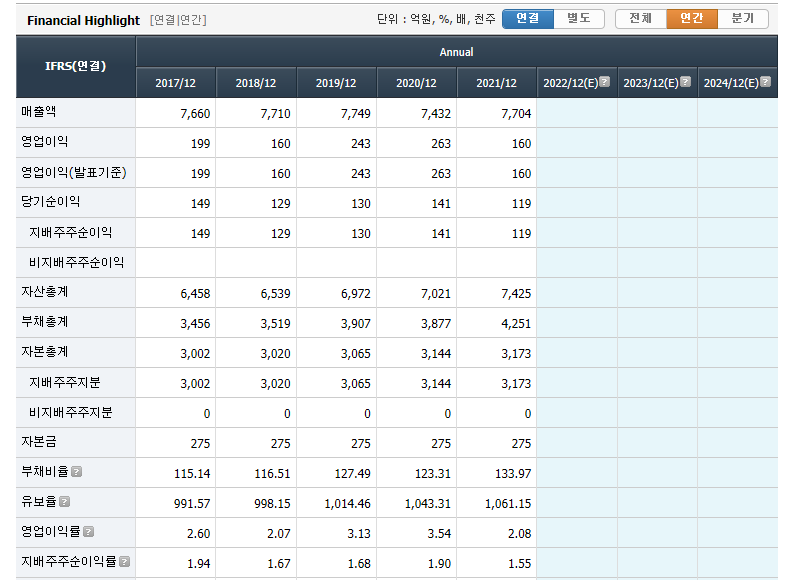This screenshot has width=801, height=580.
Task: Click the 비지배주주지분 row label
Action: click(70, 412)
